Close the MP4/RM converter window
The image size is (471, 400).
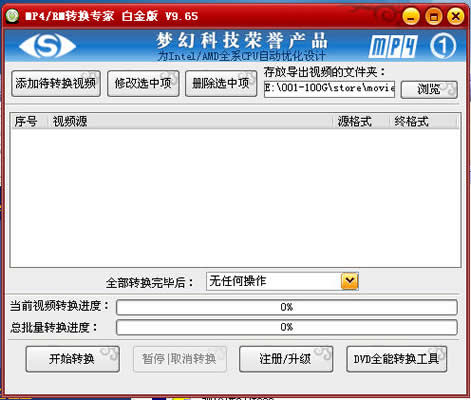click(x=455, y=16)
